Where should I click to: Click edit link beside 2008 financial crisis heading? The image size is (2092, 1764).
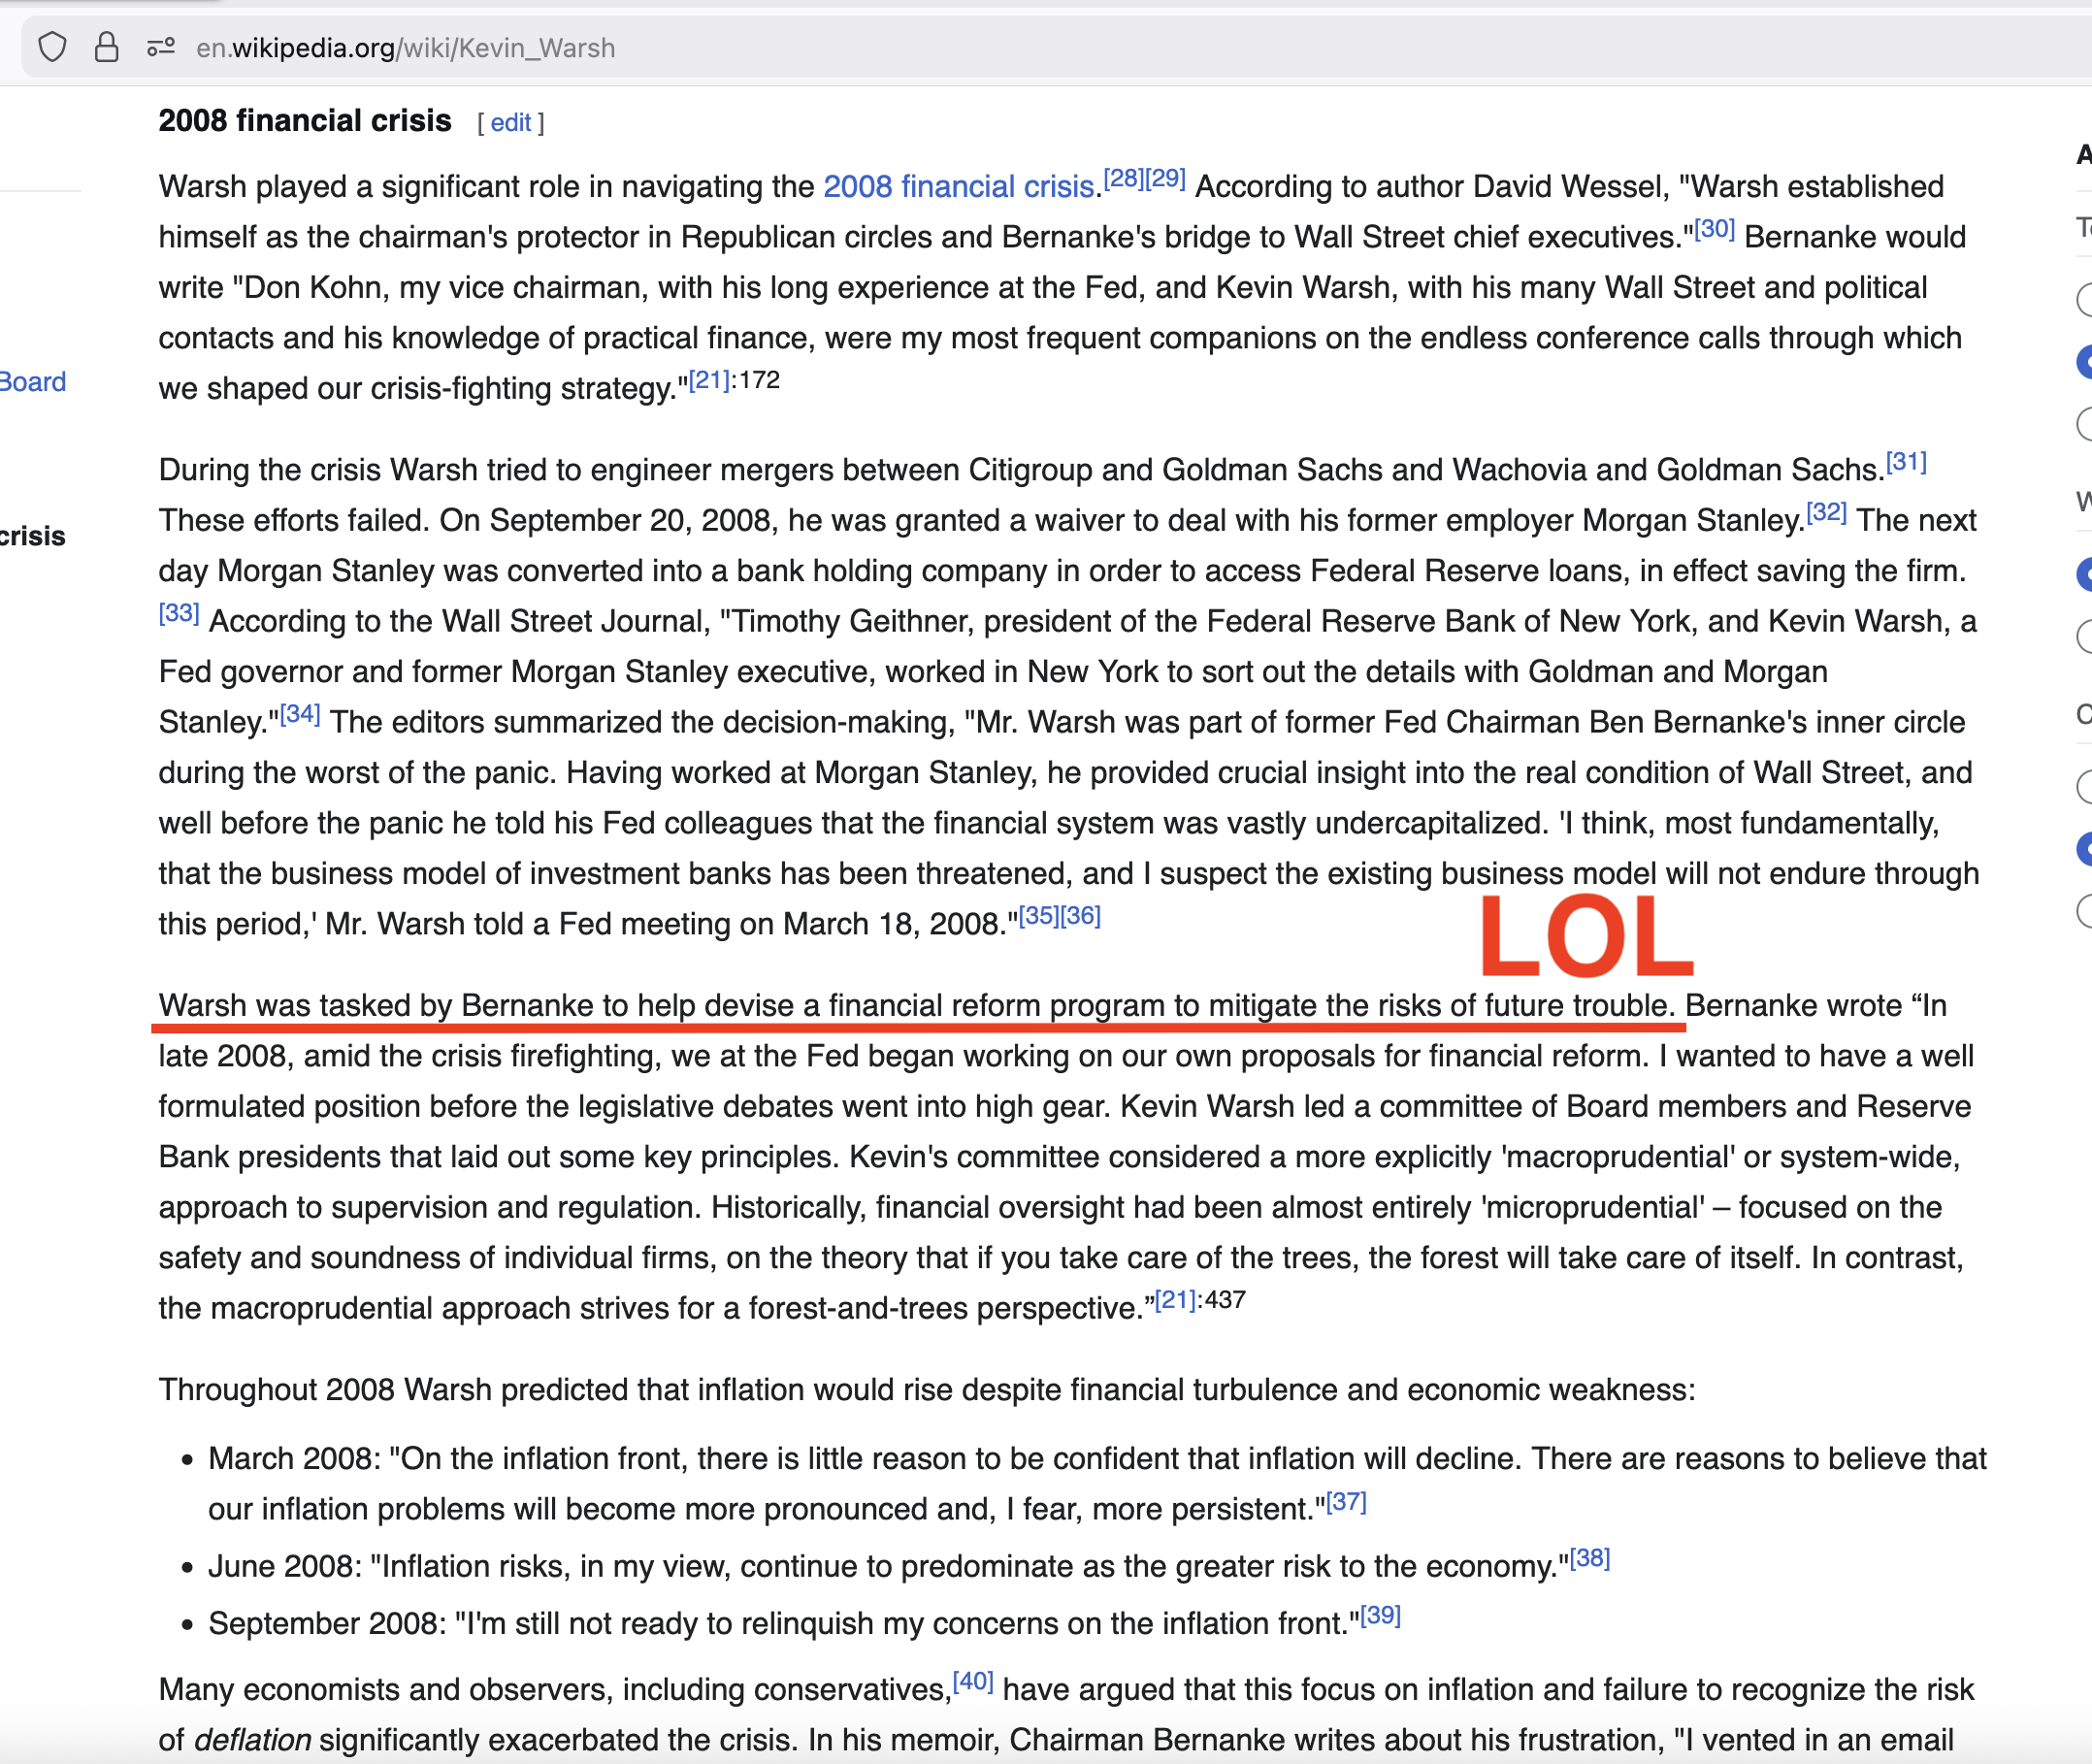point(510,123)
